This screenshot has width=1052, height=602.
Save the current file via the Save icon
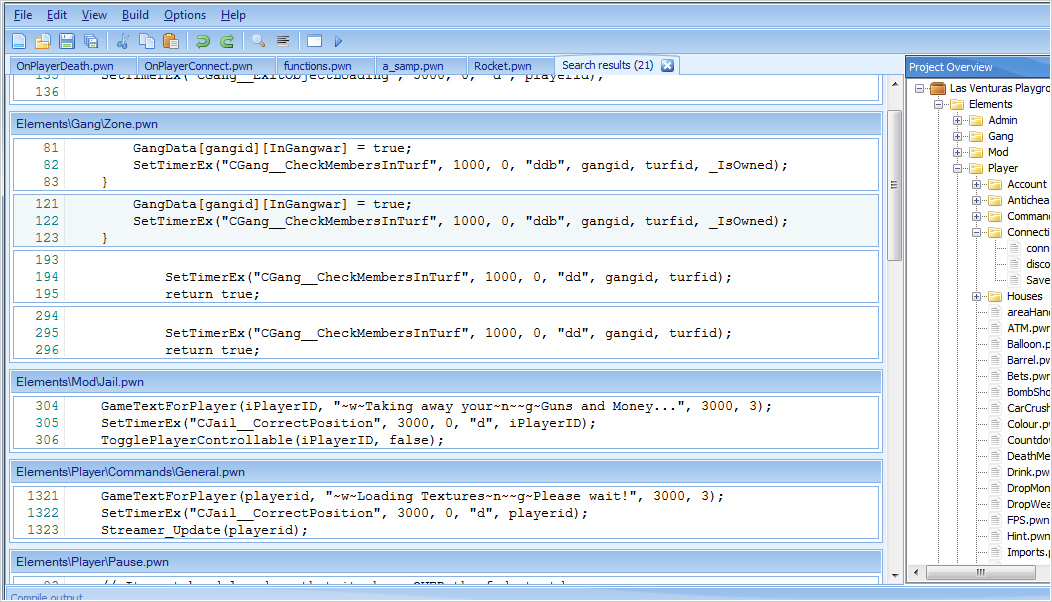67,41
